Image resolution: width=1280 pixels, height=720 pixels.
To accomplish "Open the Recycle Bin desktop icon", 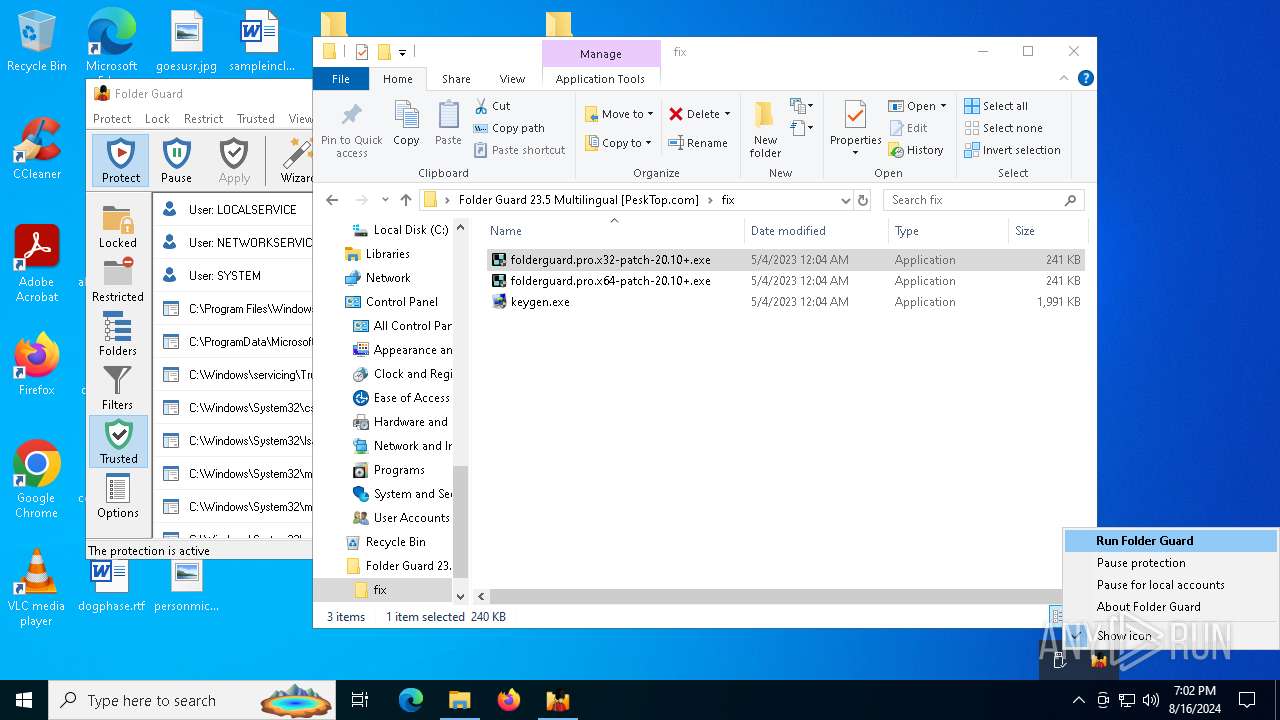I will pyautogui.click(x=37, y=42).
